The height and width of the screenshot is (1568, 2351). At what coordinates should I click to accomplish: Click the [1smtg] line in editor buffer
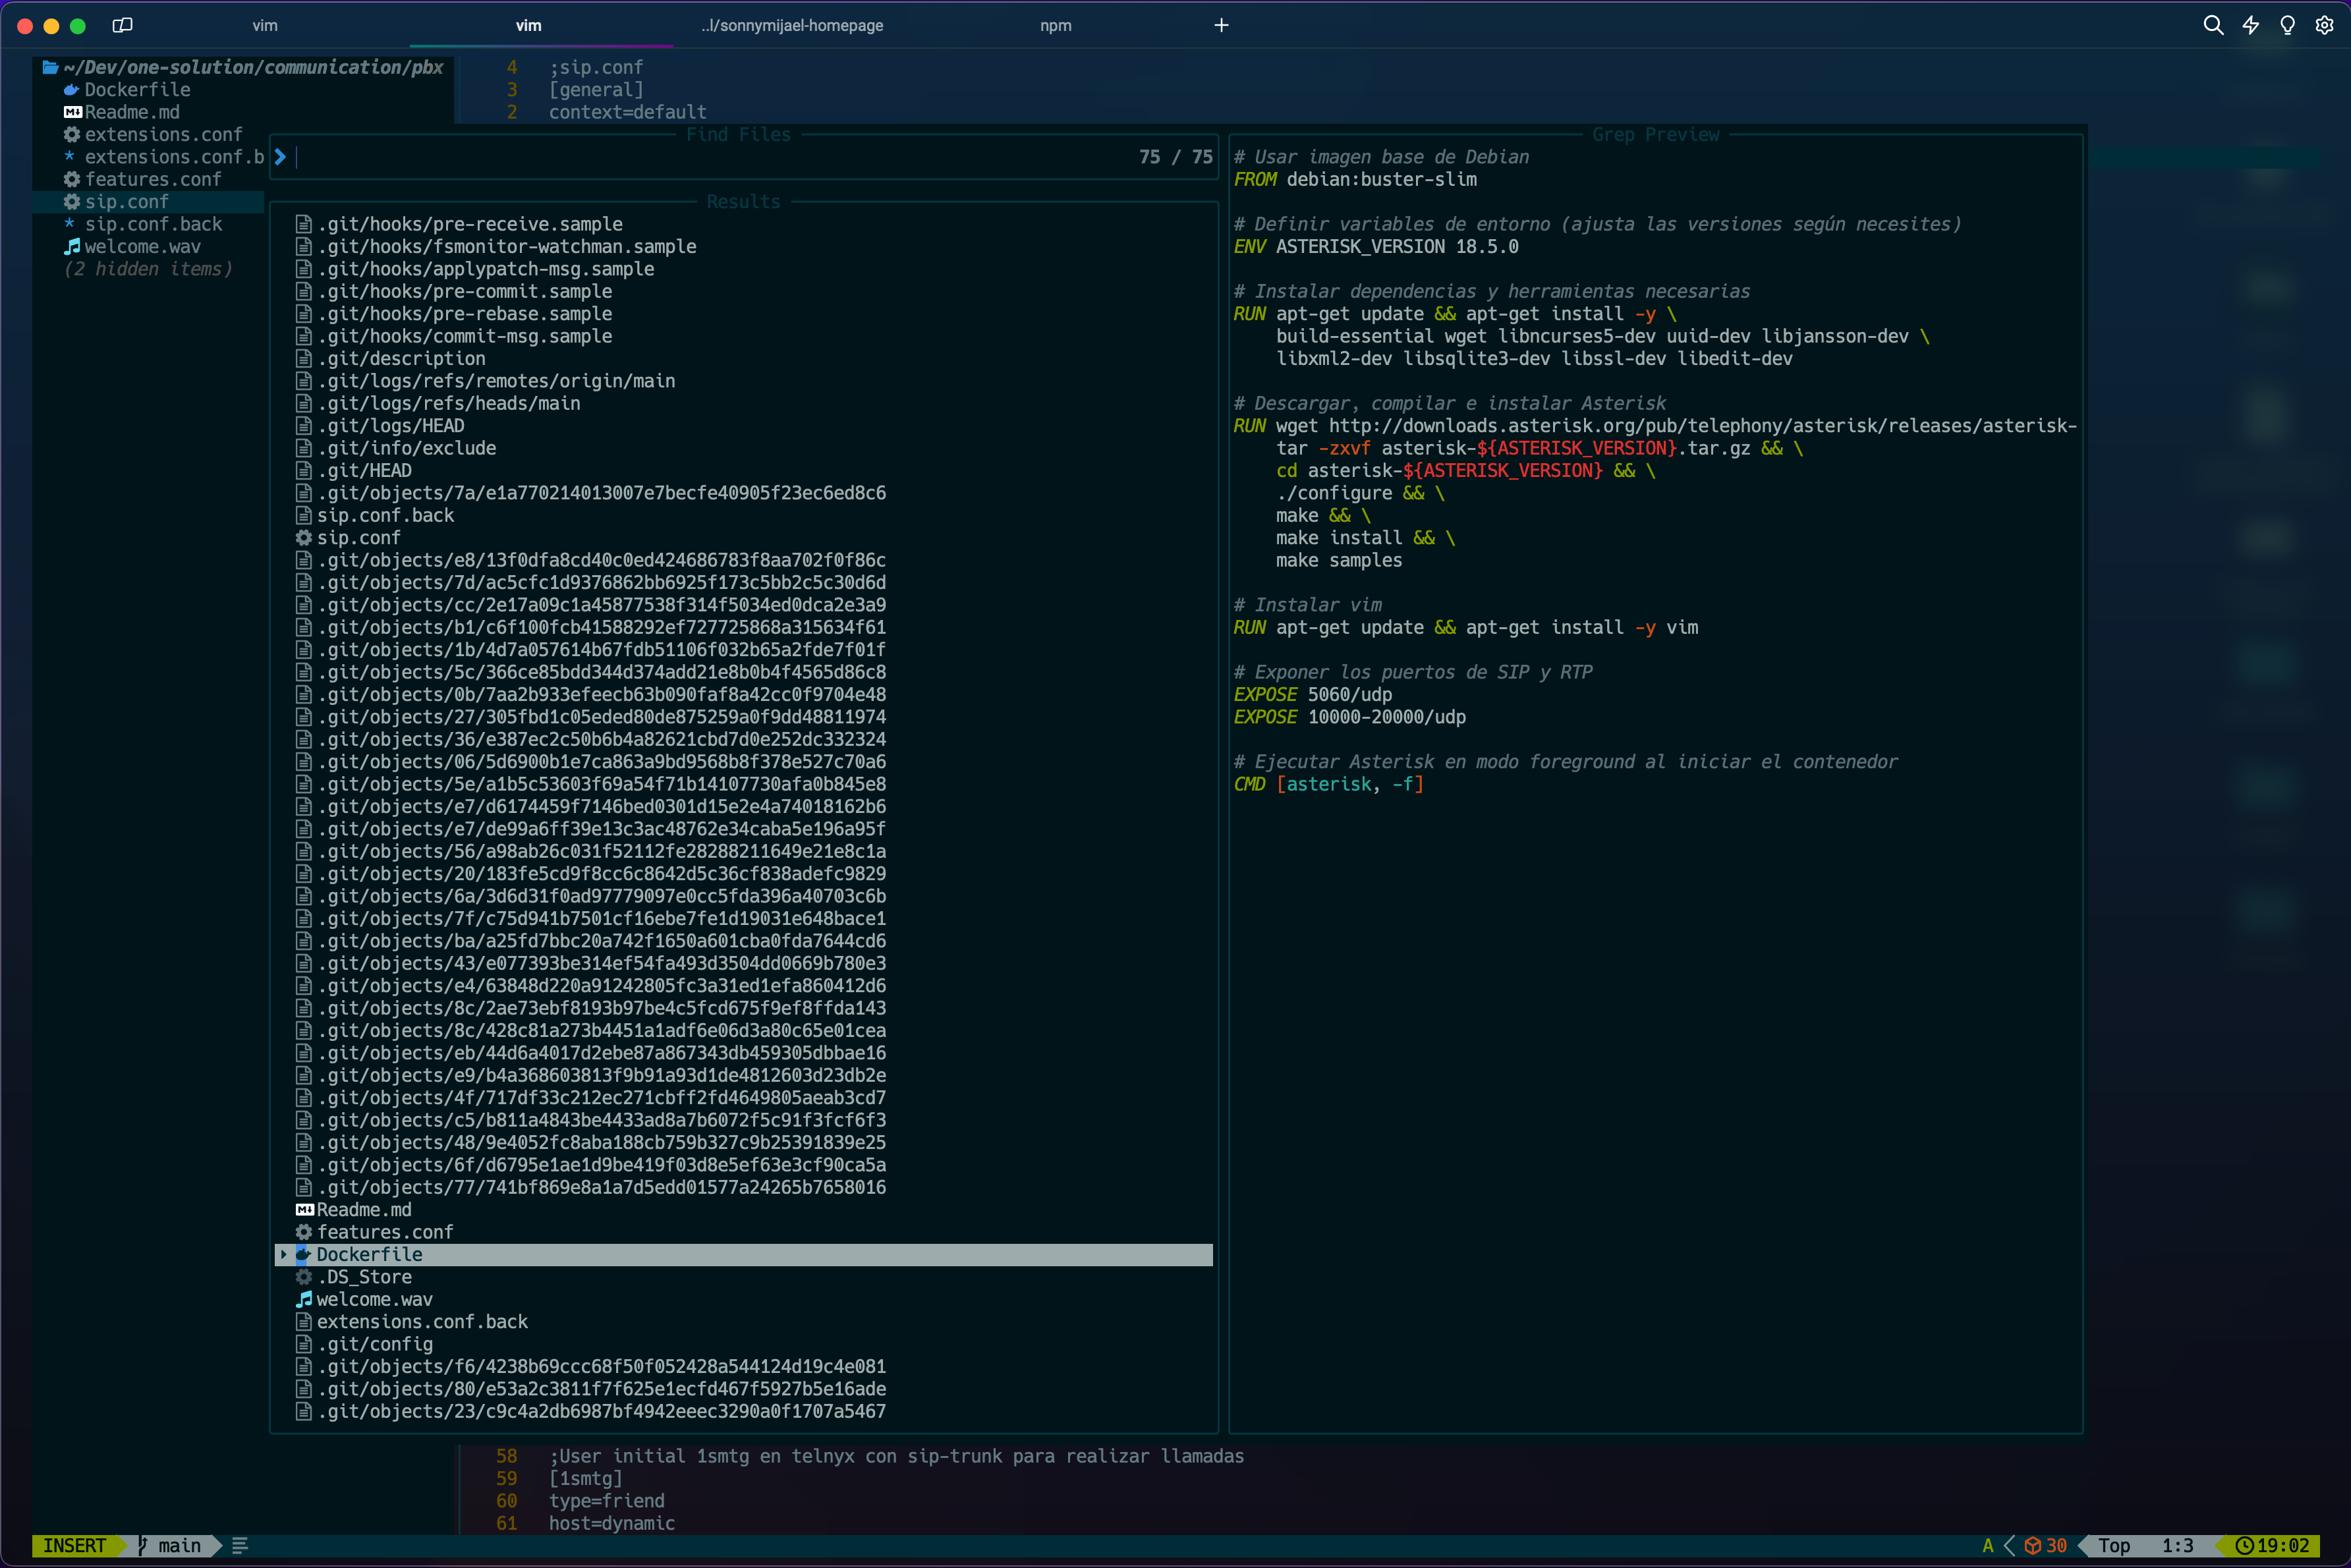[x=585, y=1478]
